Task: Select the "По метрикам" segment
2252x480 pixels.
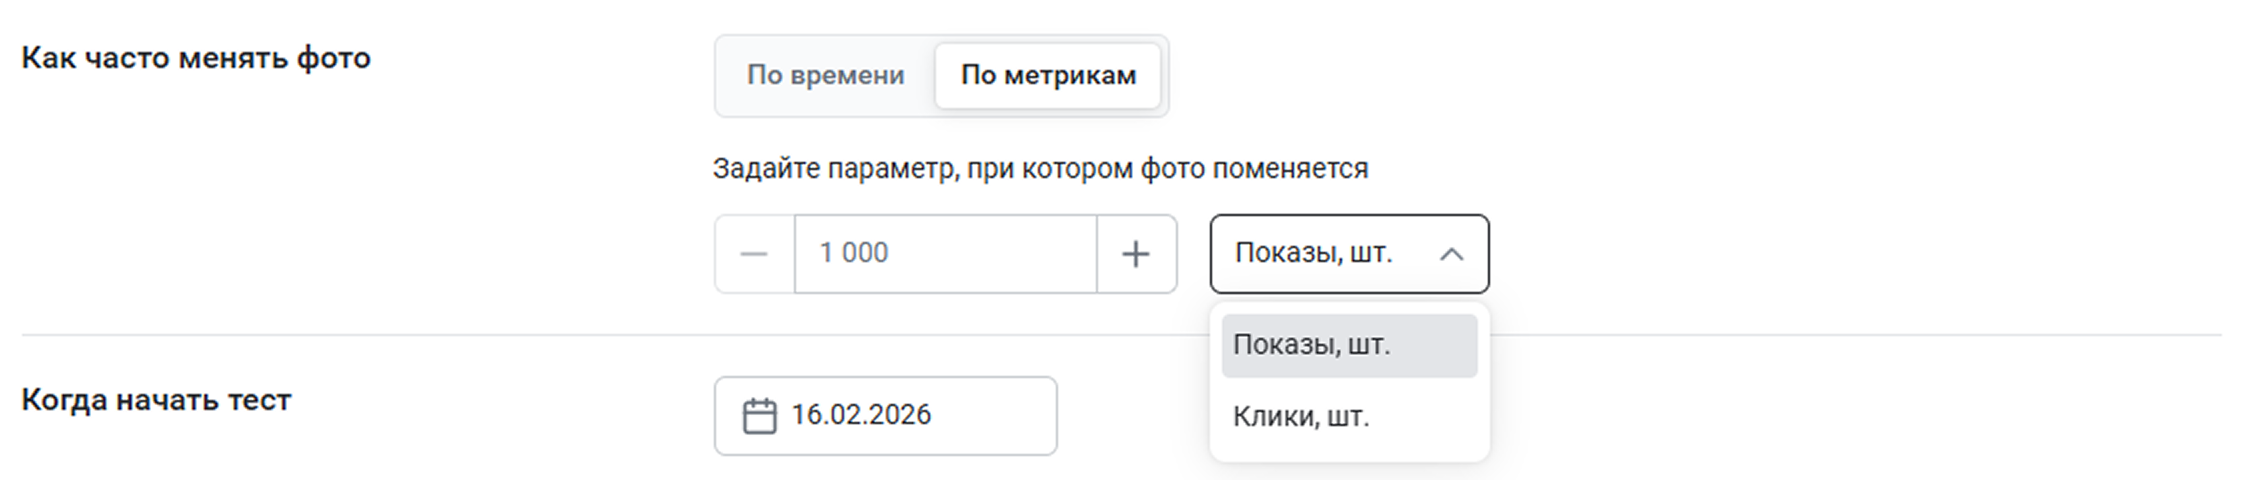Action: 1048,76
